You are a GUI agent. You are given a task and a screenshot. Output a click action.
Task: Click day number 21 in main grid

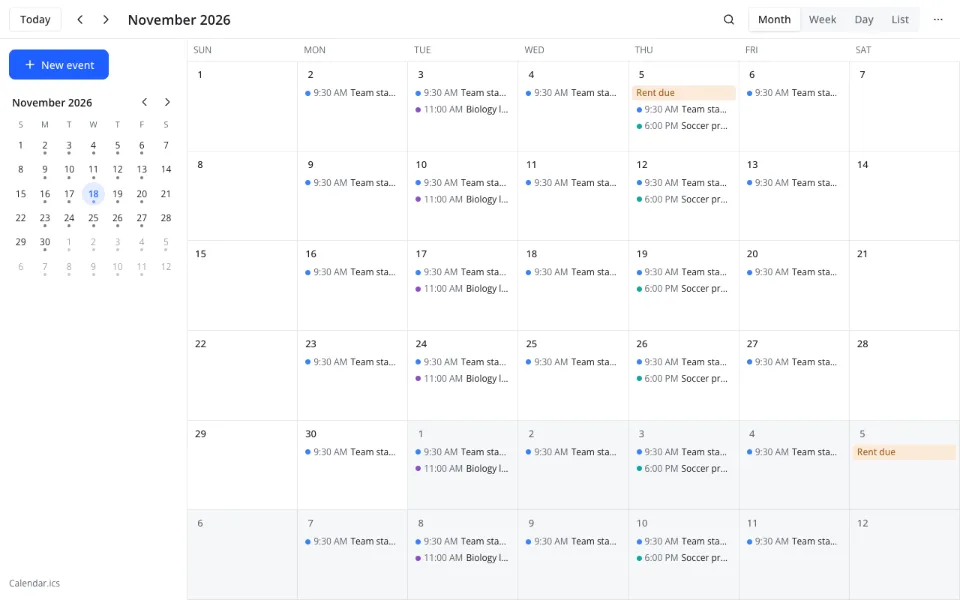[x=862, y=254]
